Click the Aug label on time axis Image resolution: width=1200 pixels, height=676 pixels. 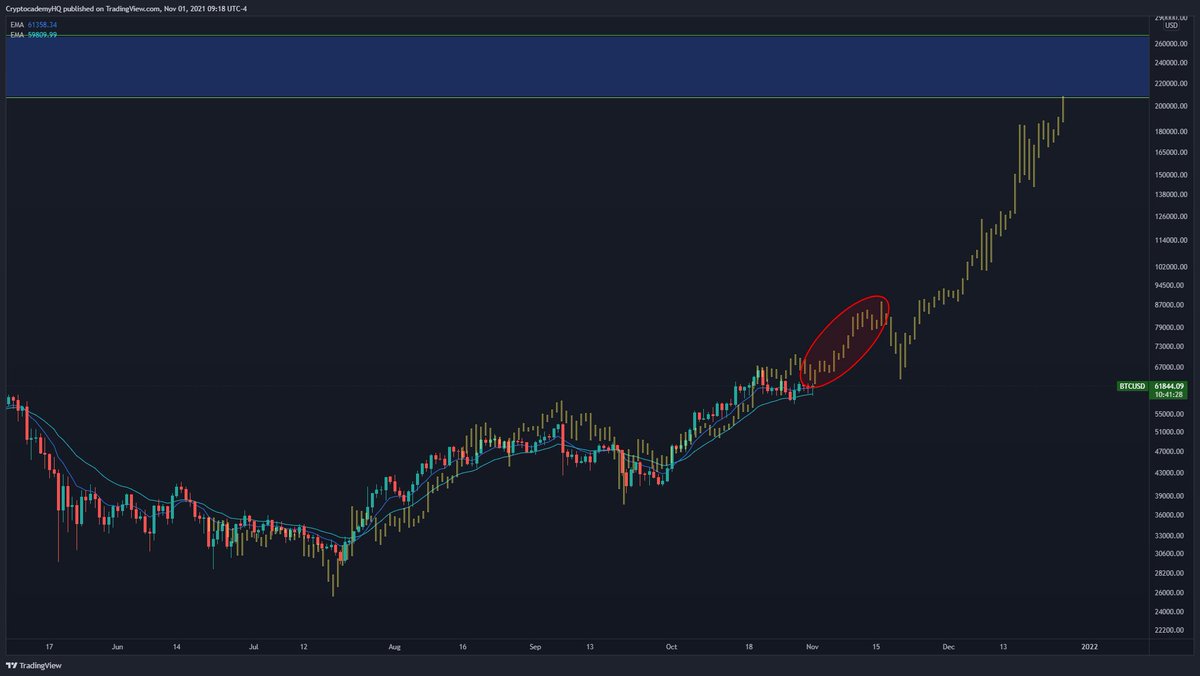[x=395, y=647]
